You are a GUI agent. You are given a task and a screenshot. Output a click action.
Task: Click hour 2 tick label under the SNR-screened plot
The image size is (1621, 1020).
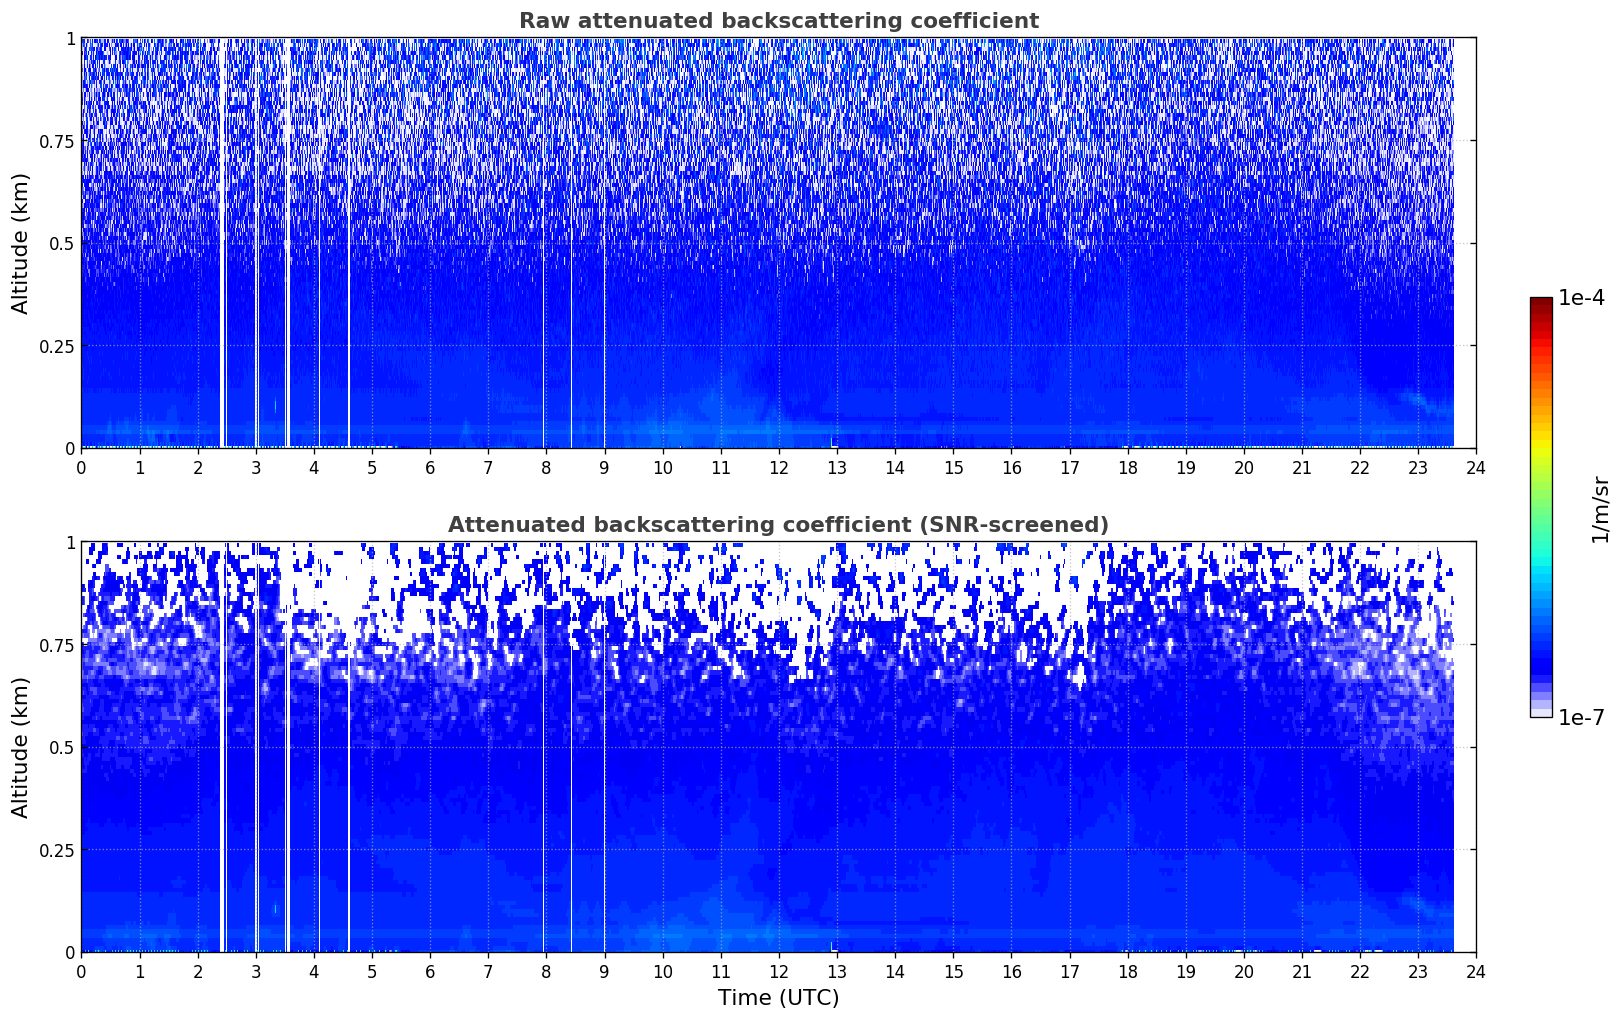click(198, 971)
